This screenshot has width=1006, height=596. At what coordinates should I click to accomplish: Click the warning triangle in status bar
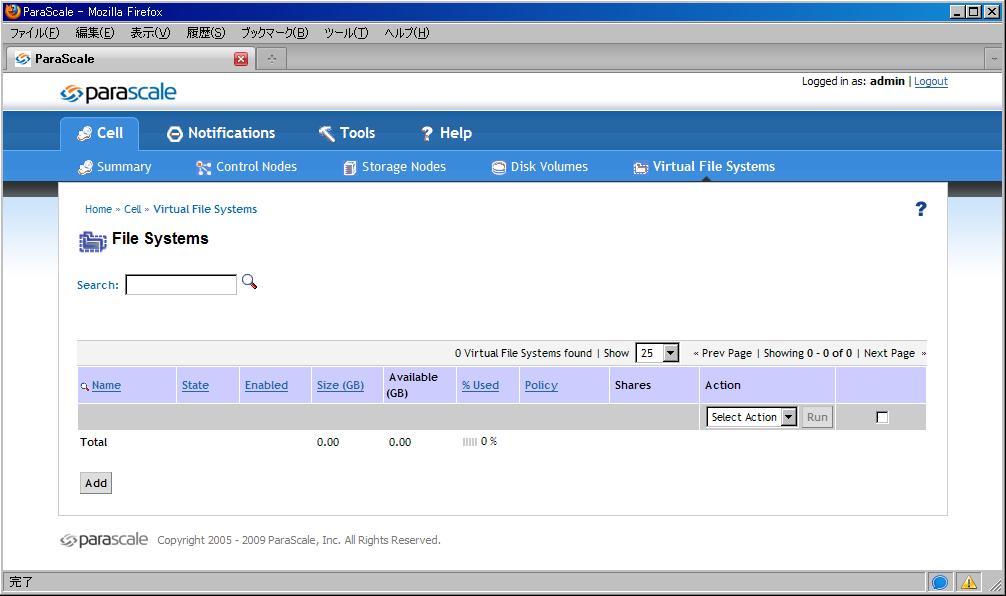(968, 582)
